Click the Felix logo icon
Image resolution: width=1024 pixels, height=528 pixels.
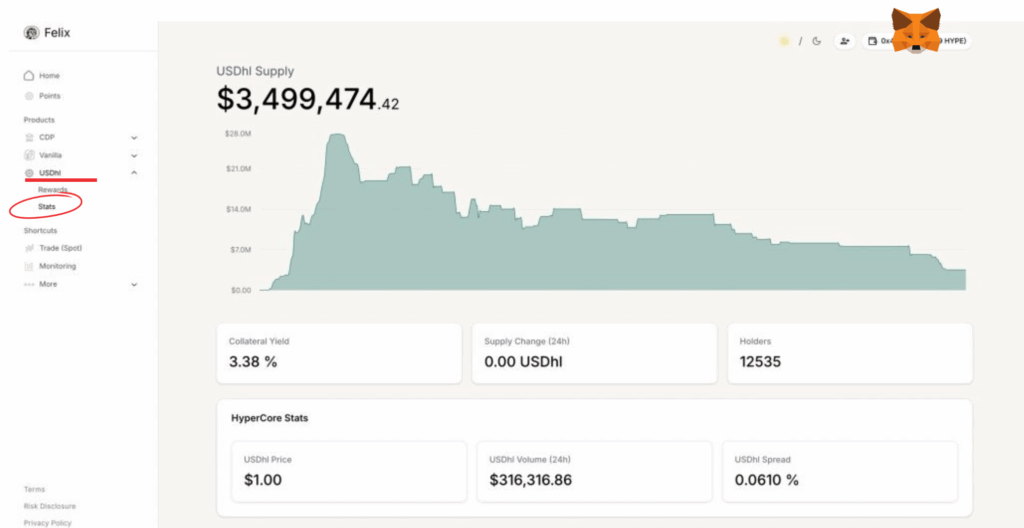tap(31, 33)
